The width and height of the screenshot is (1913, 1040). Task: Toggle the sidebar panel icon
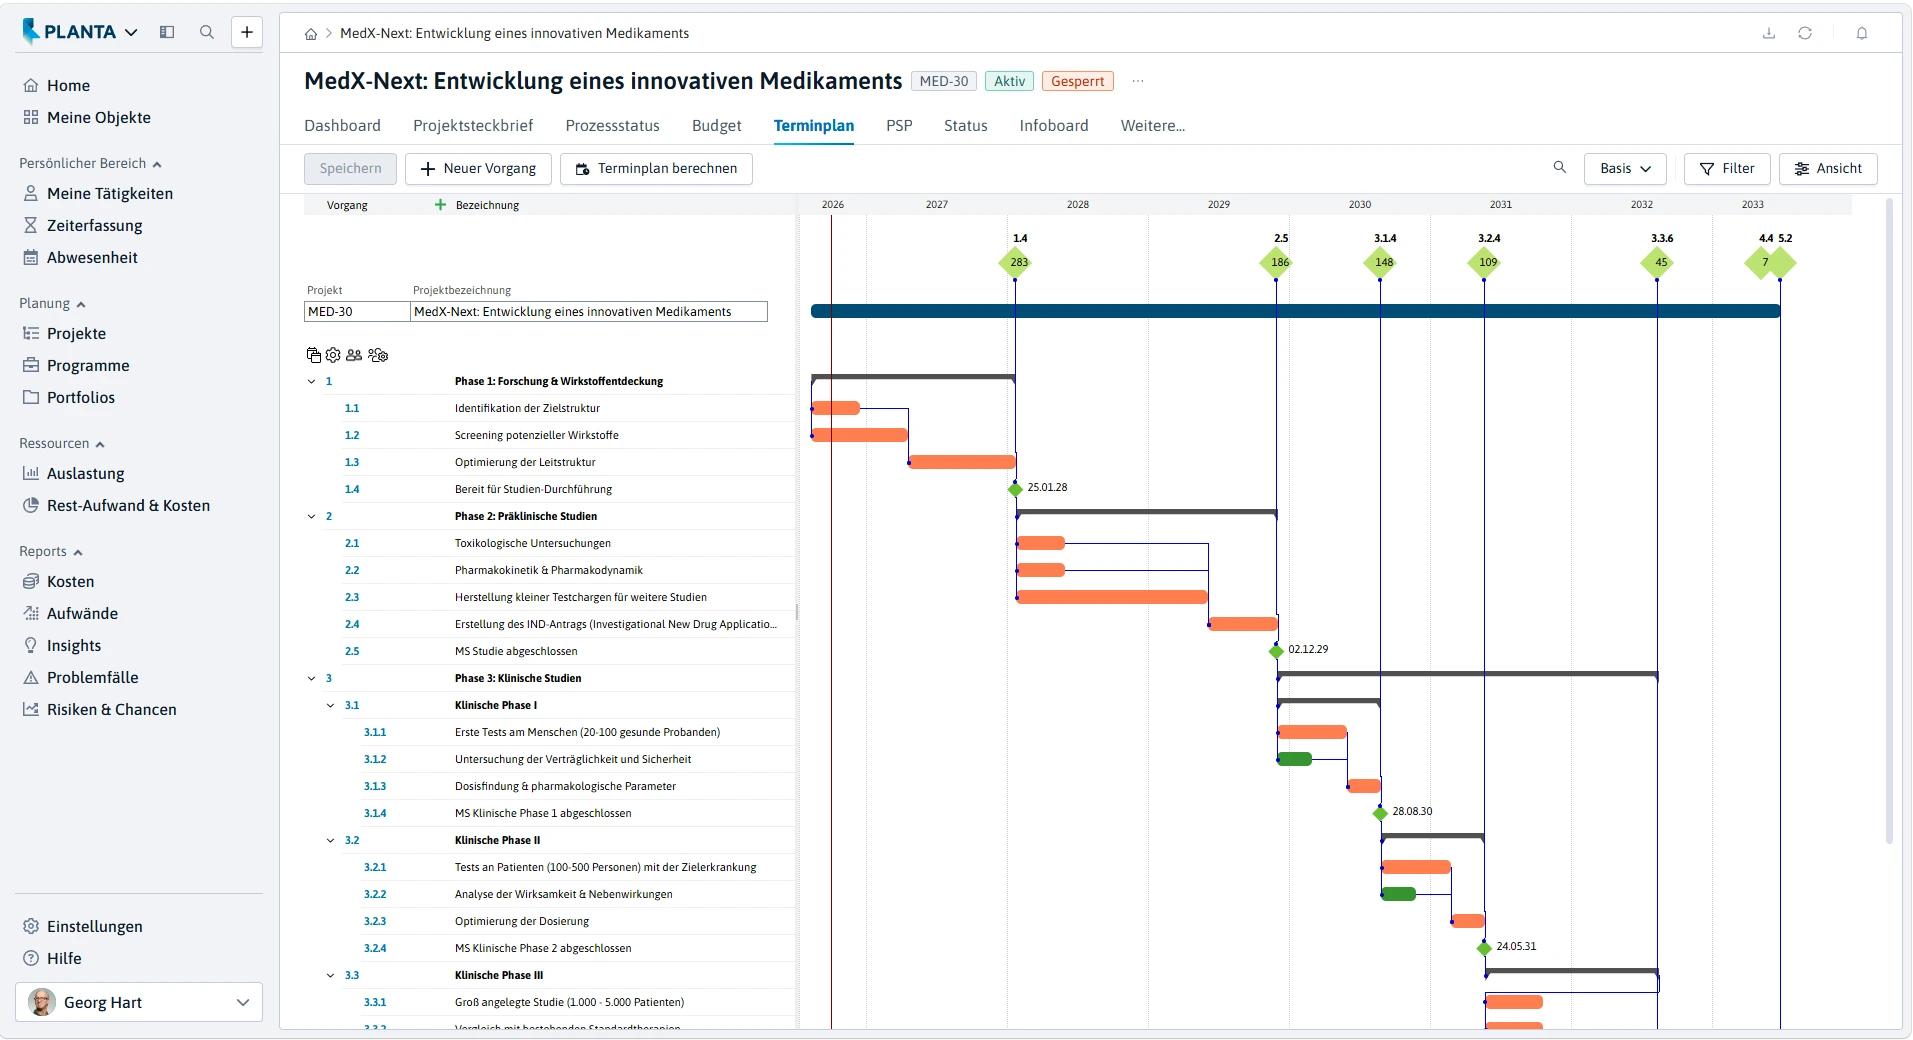pyautogui.click(x=167, y=32)
